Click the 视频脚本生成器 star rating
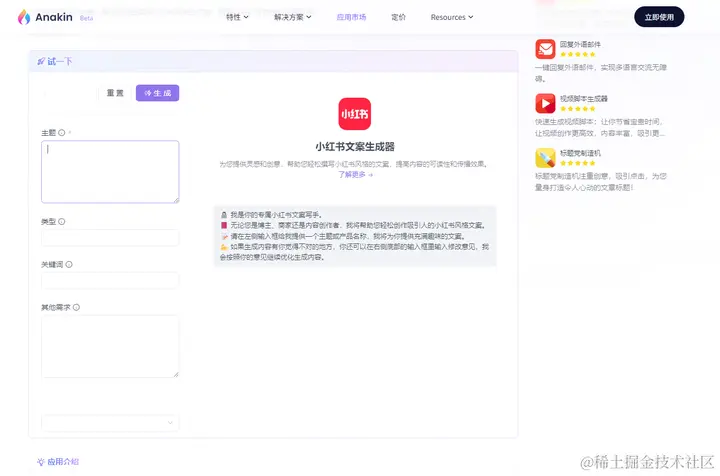 (578, 109)
